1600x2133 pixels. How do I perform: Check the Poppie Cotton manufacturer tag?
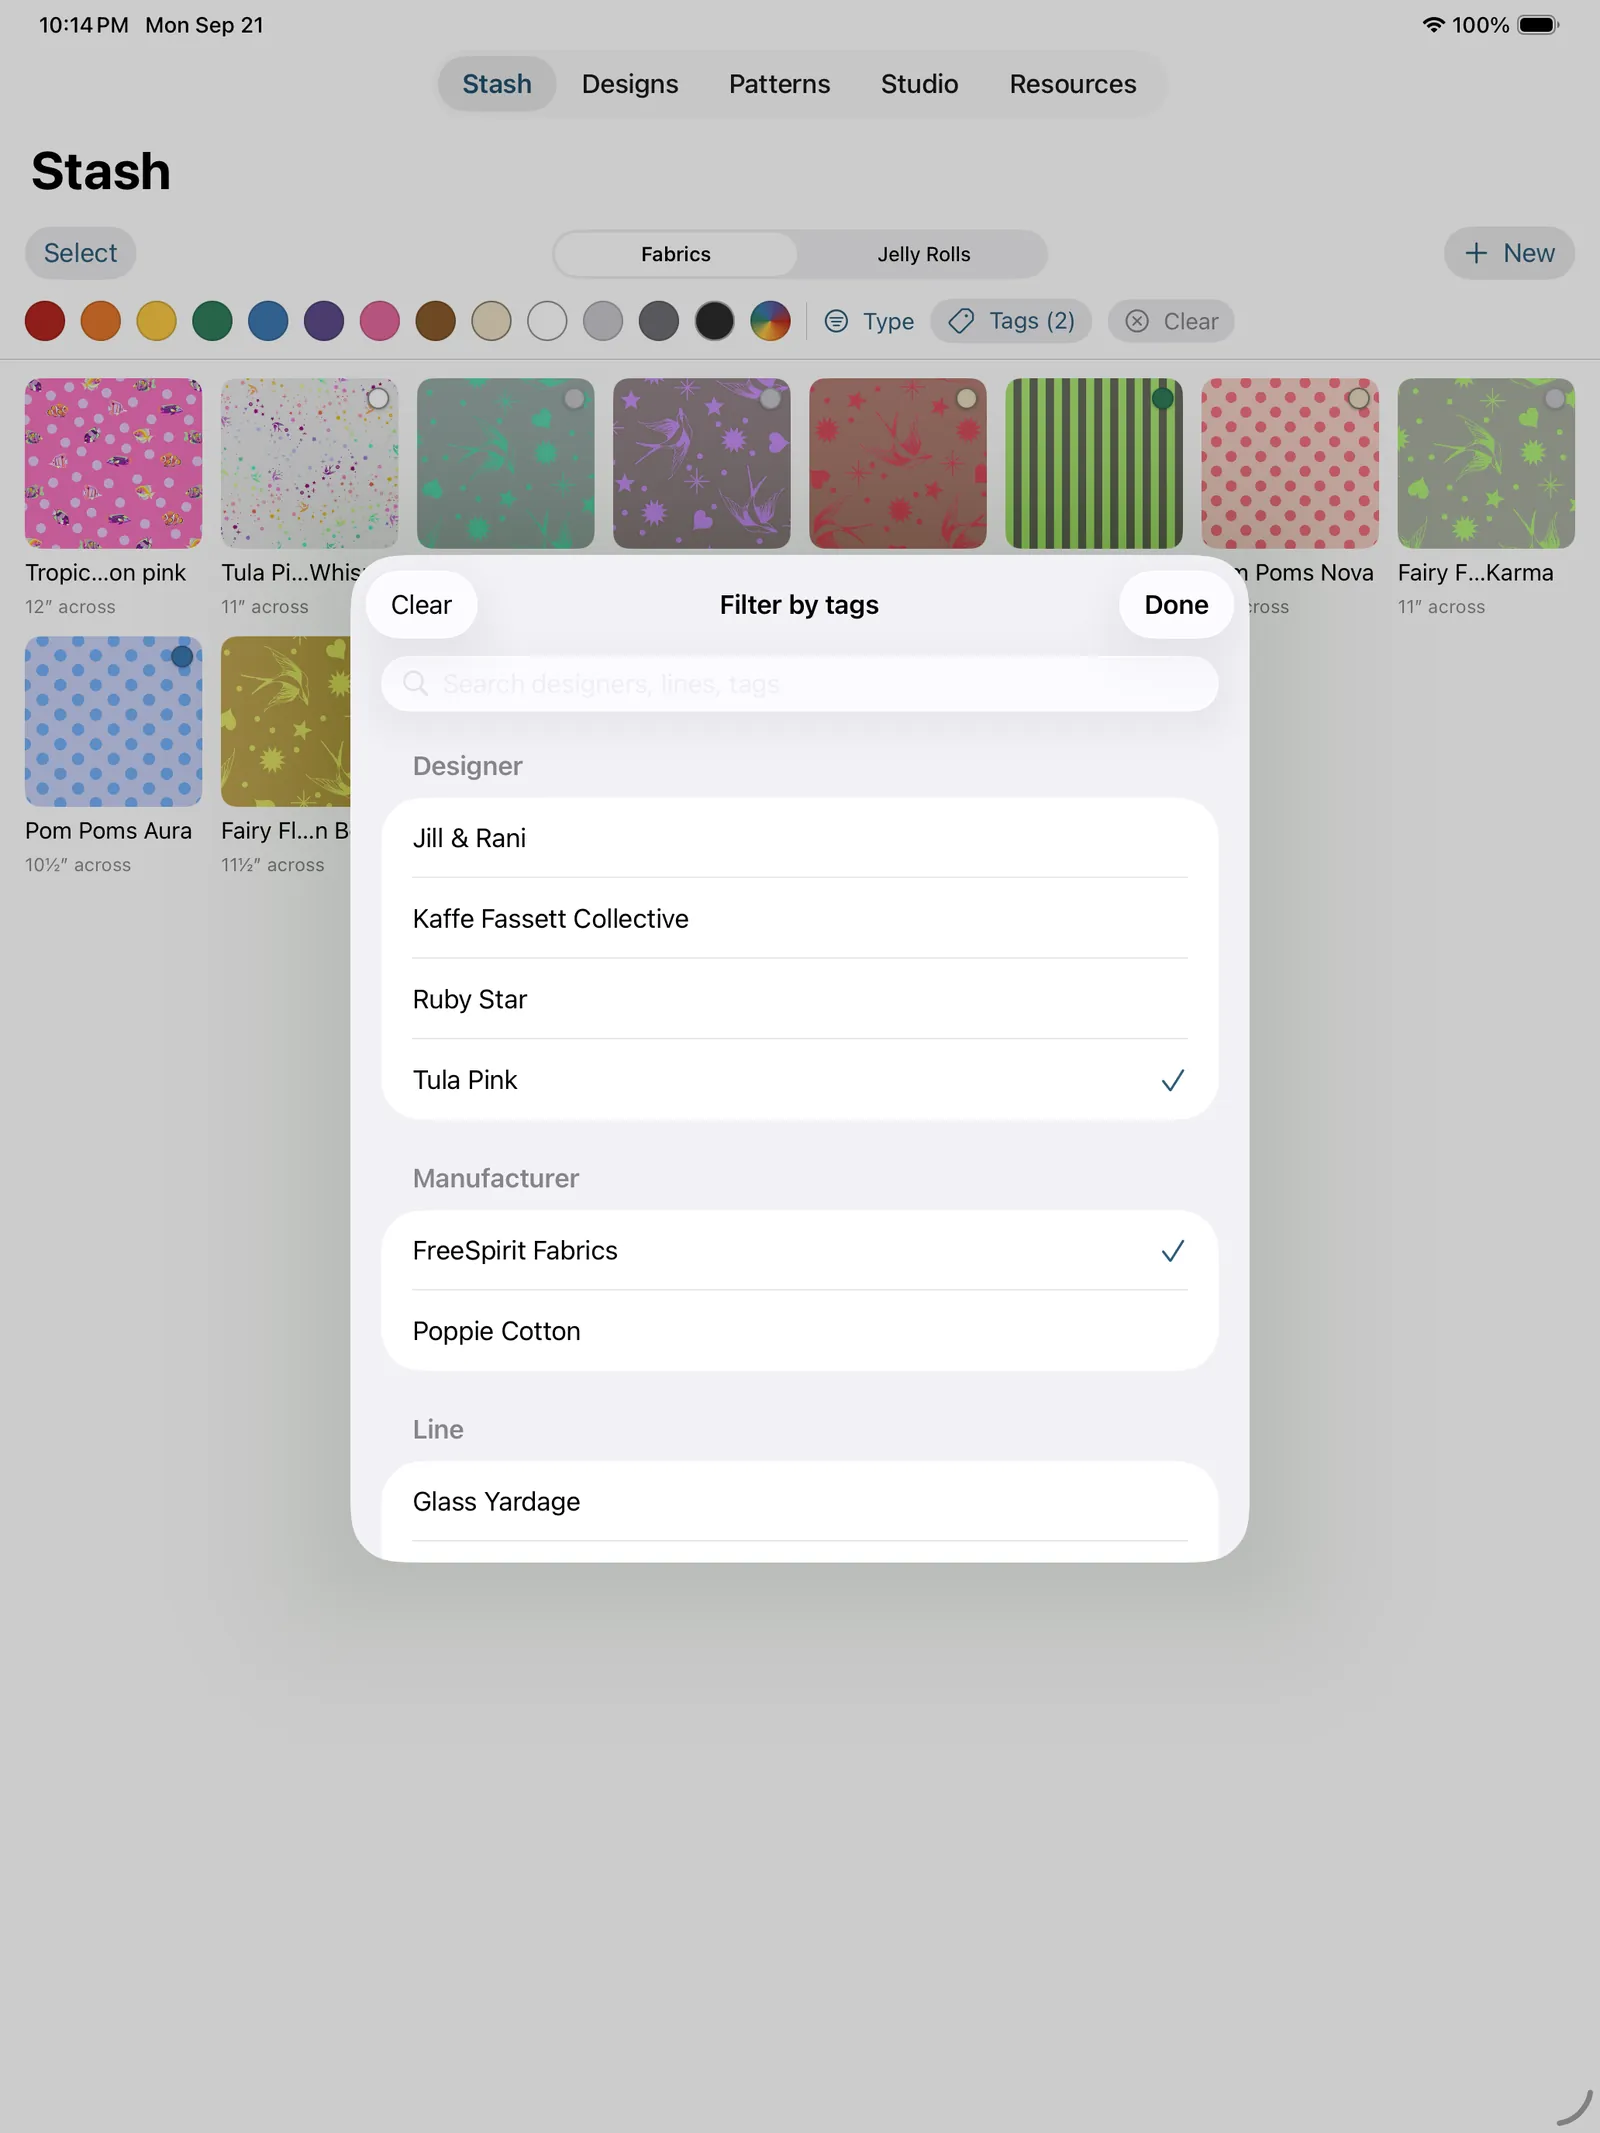[x=800, y=1331]
